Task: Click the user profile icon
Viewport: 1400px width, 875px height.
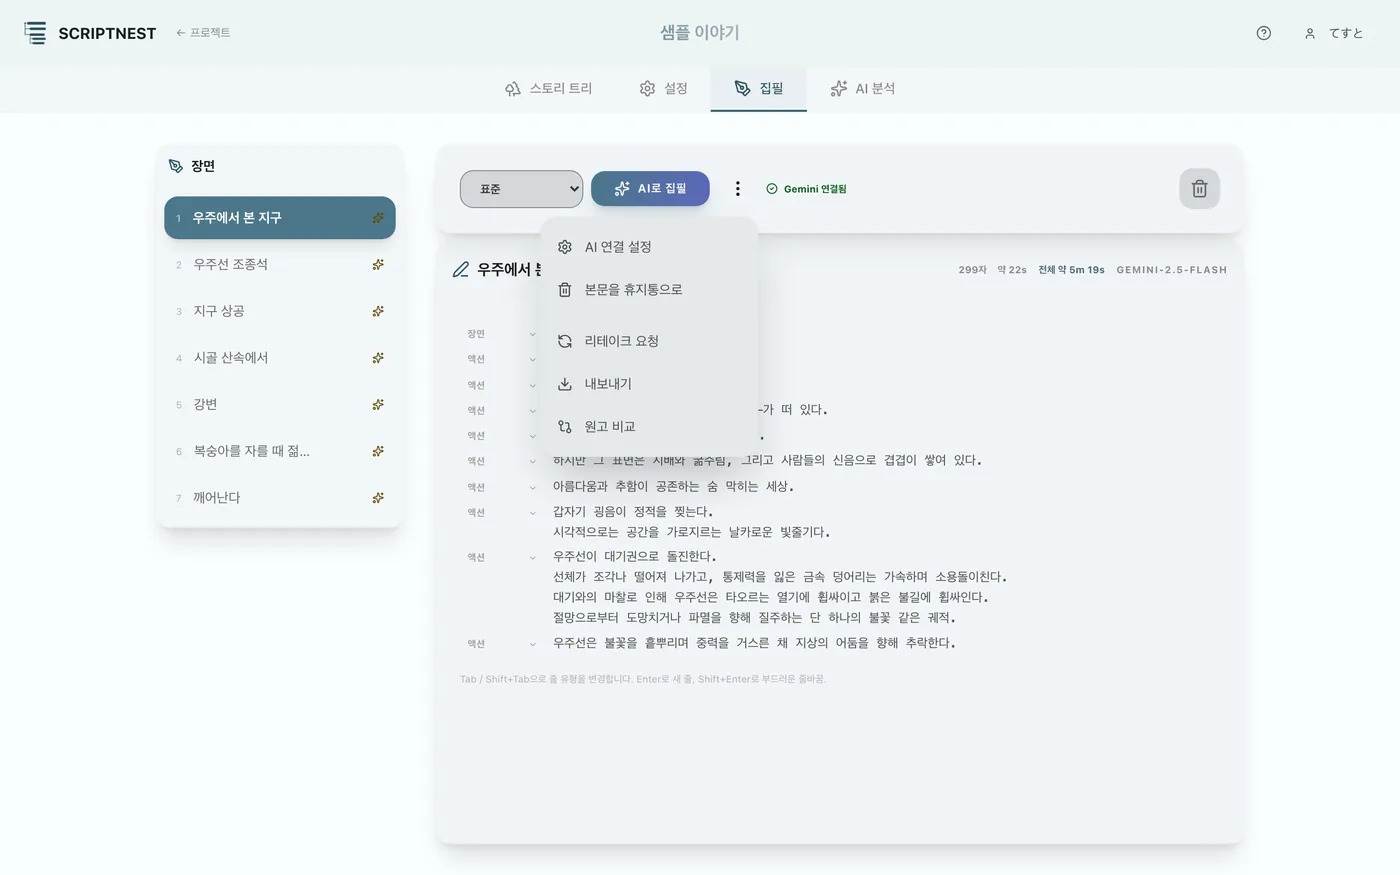Action: coord(1309,33)
